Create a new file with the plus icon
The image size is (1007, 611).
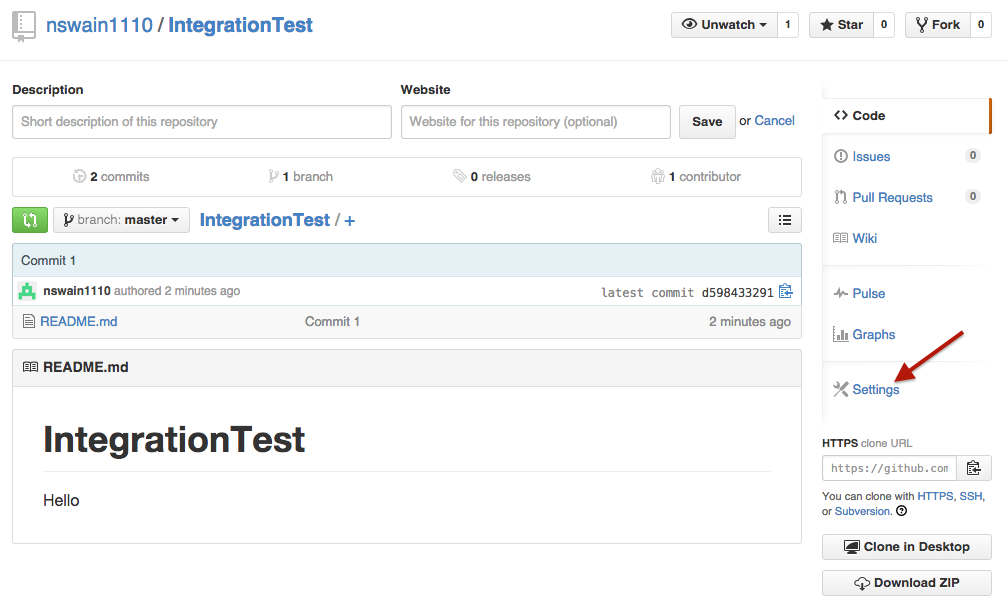pos(349,221)
